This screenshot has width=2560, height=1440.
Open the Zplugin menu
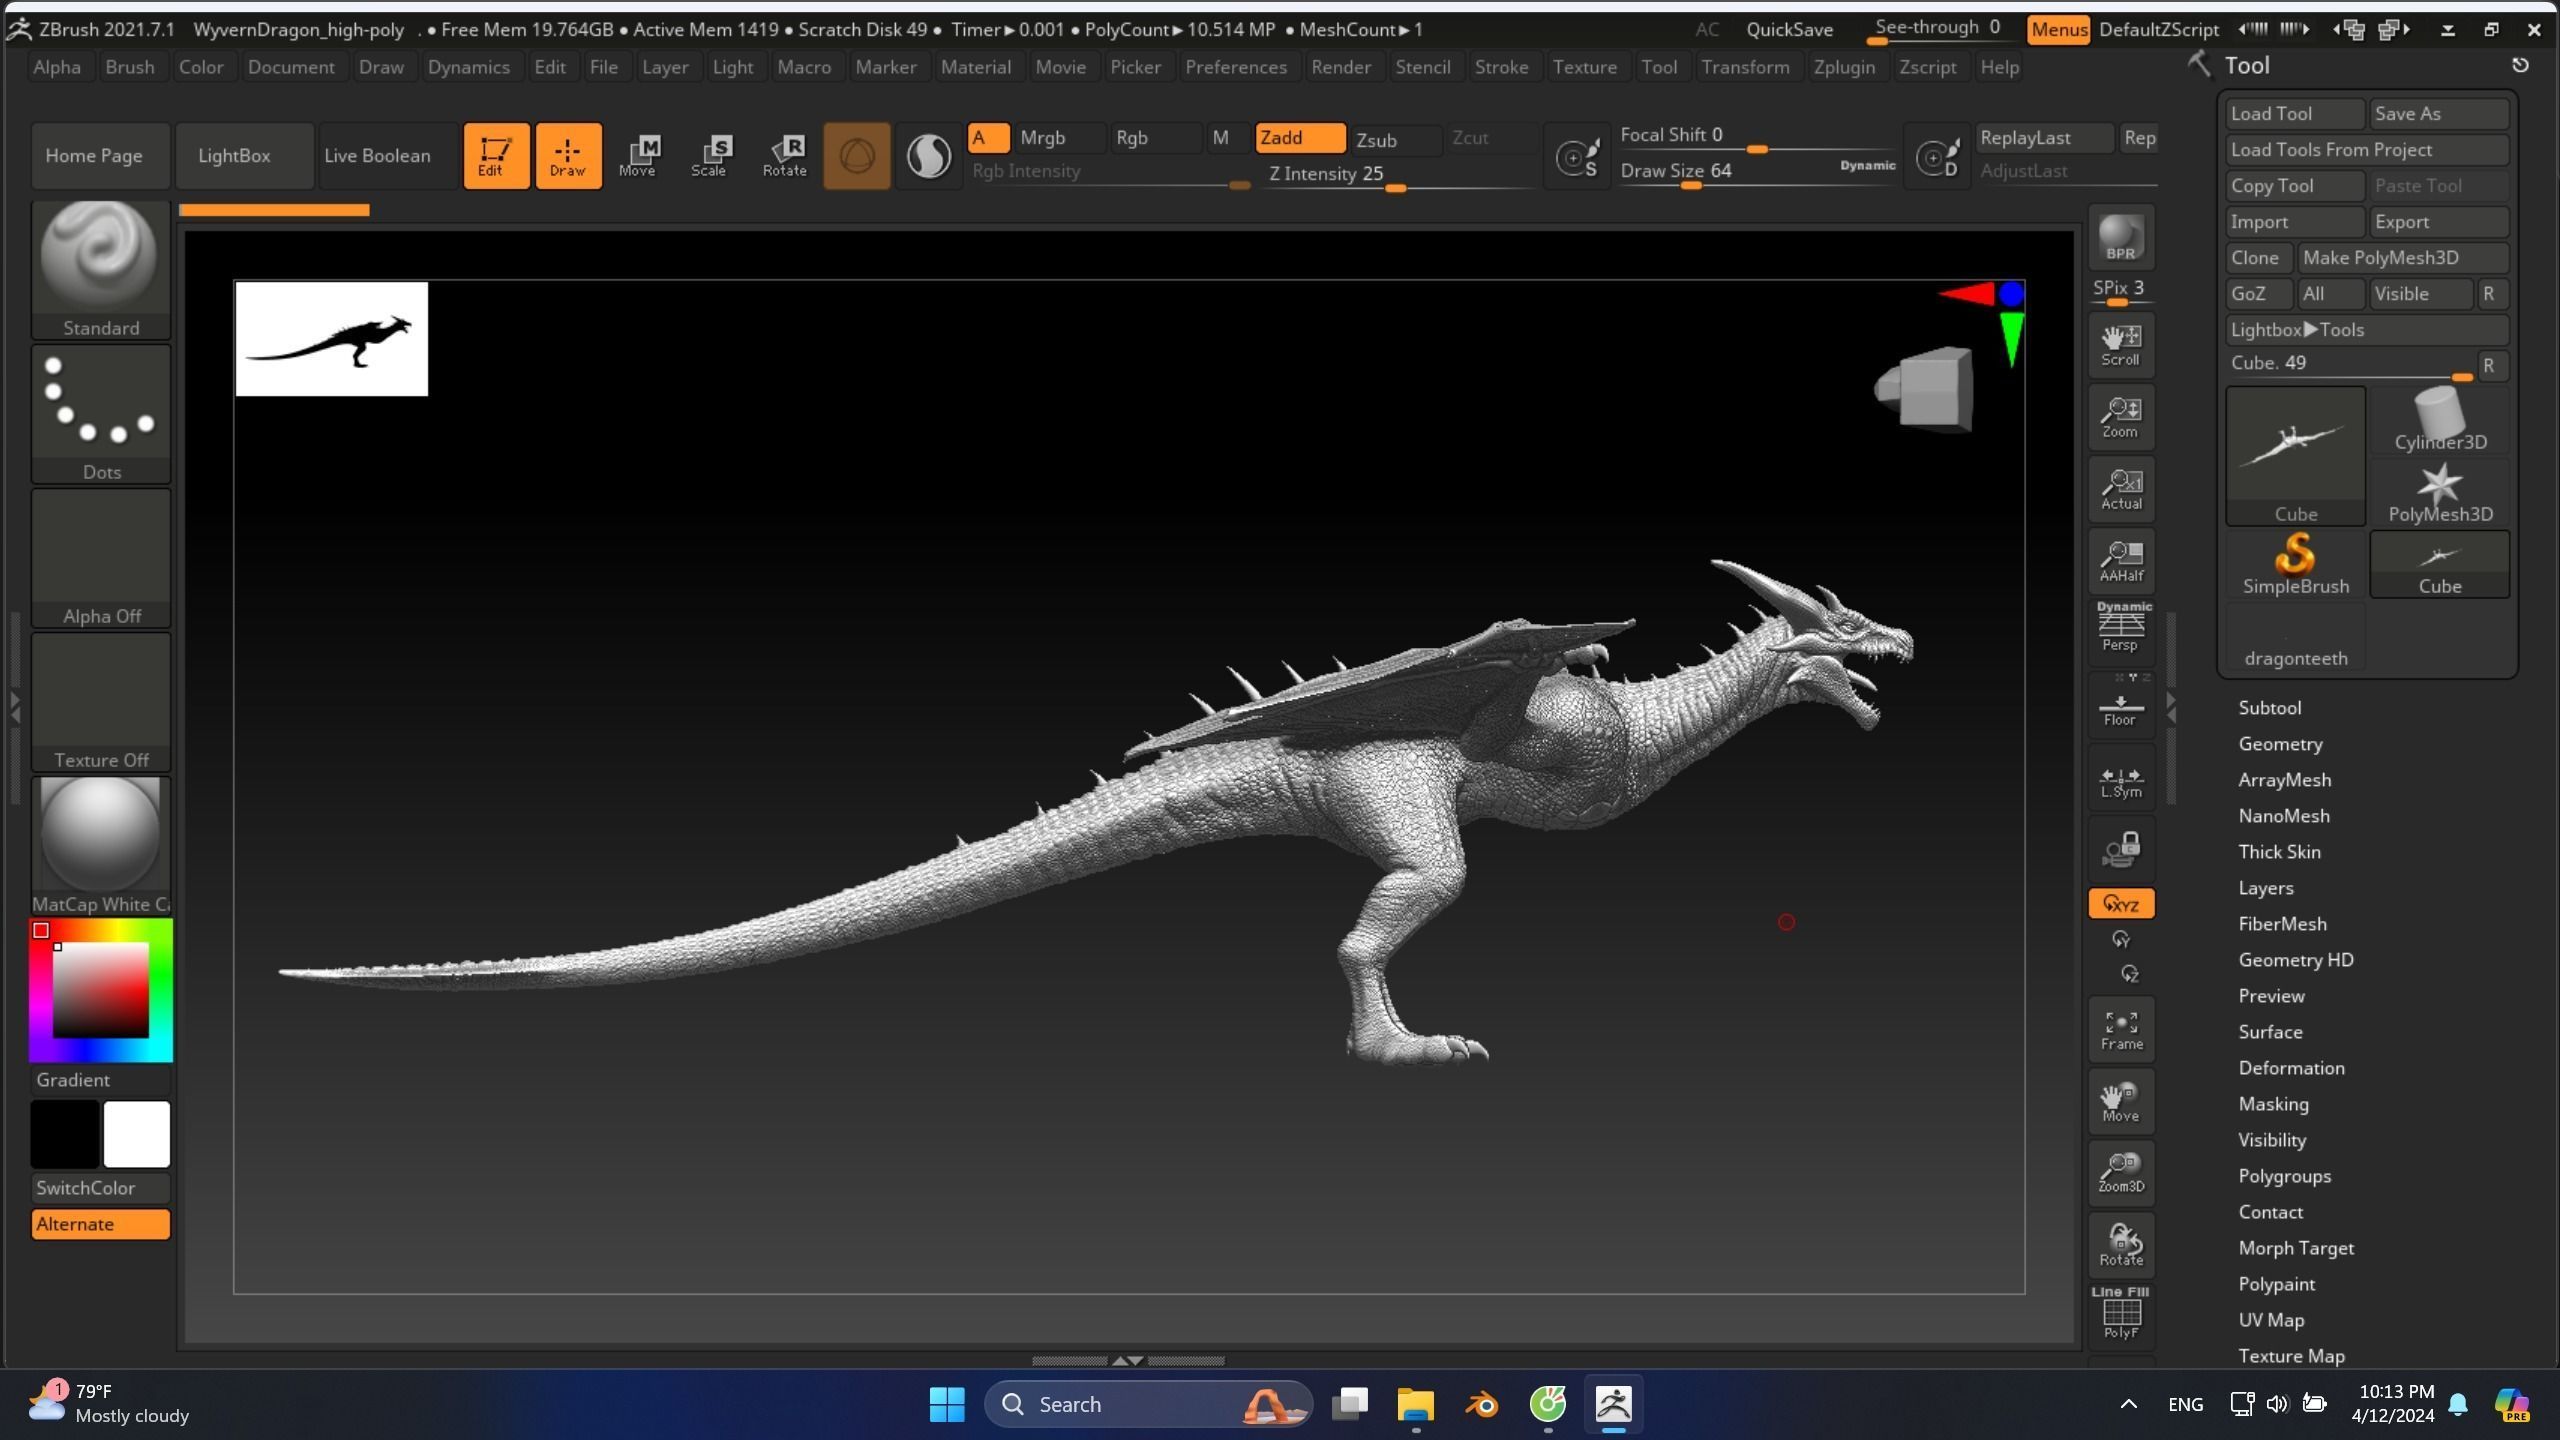point(1844,67)
